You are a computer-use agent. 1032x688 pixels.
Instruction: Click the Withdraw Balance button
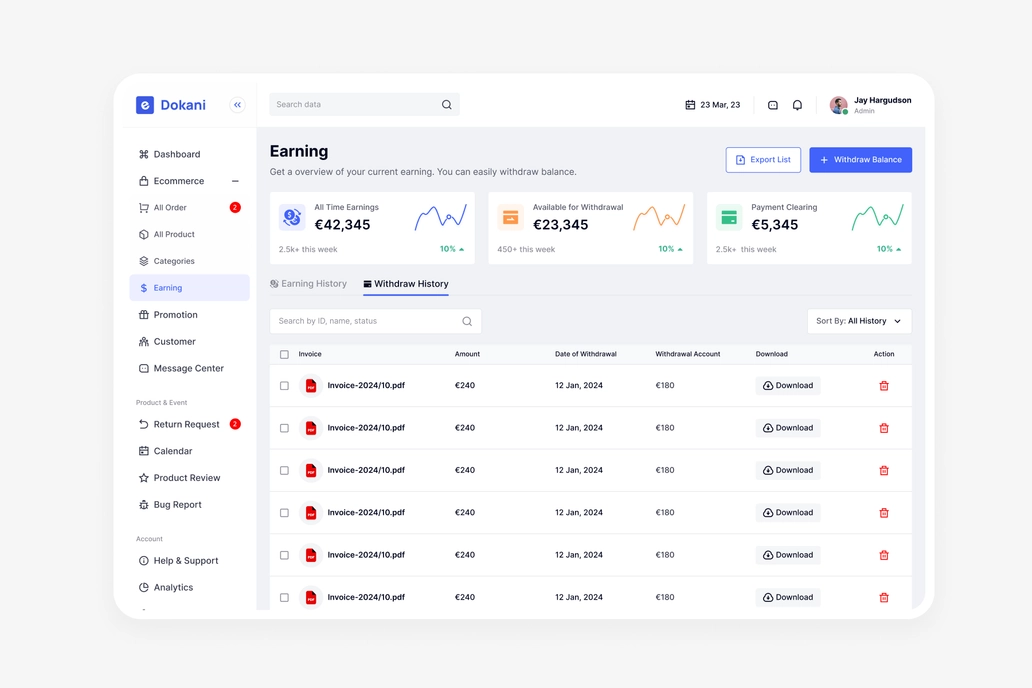[860, 160]
